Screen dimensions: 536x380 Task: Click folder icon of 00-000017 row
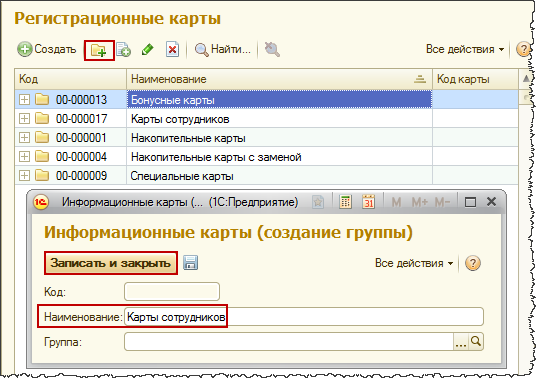click(x=42, y=119)
